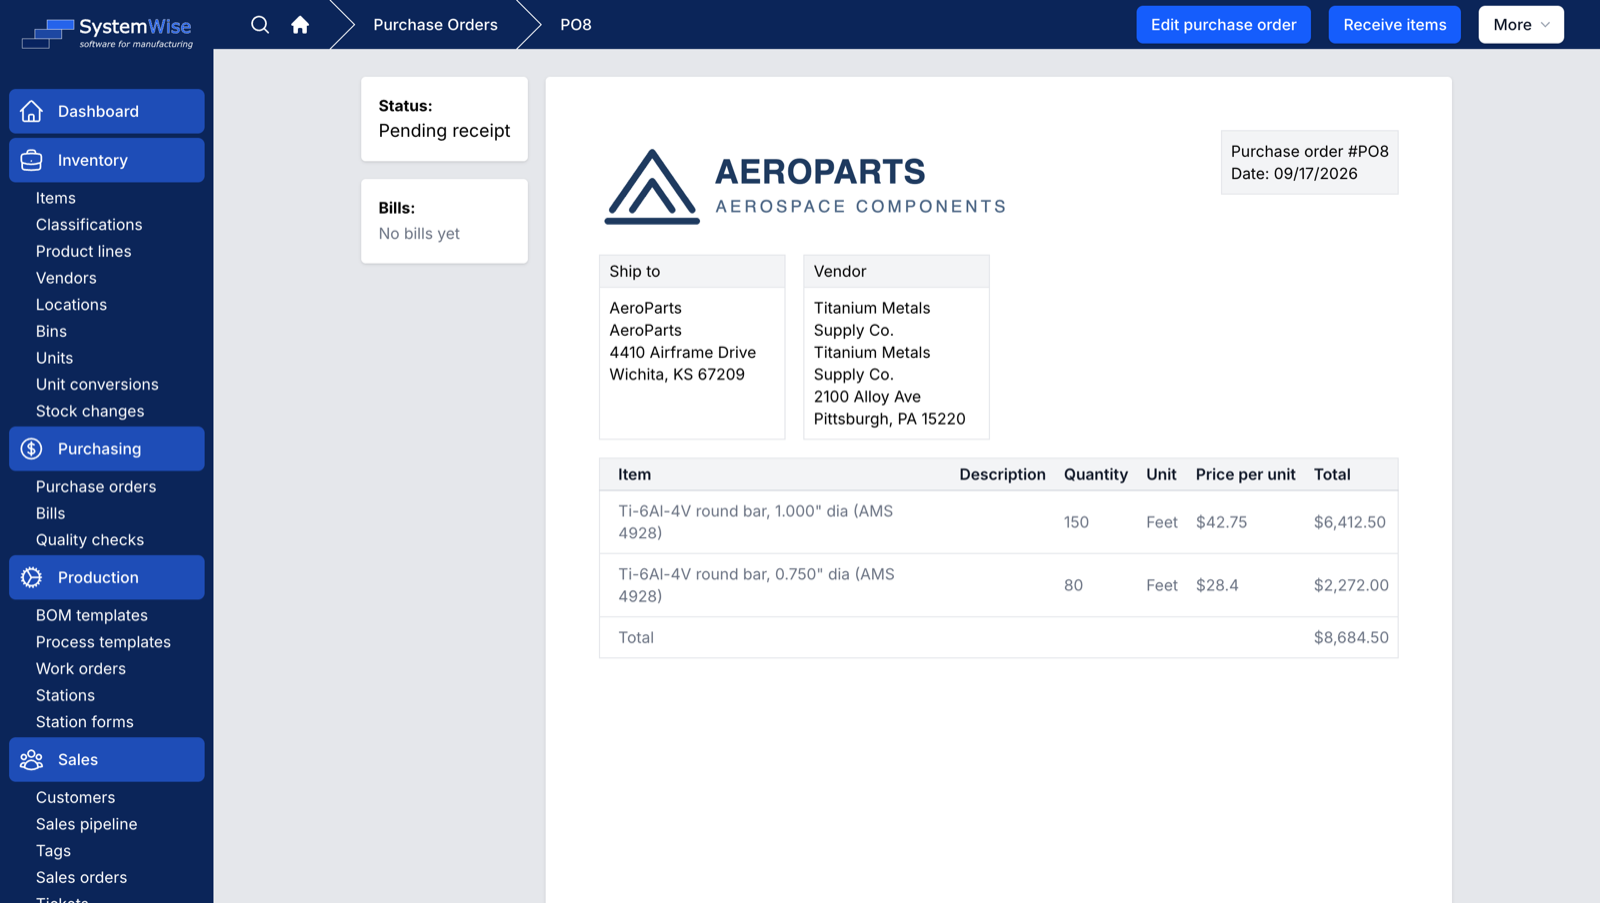
Task: Open Stations in the sidebar
Action: point(65,695)
